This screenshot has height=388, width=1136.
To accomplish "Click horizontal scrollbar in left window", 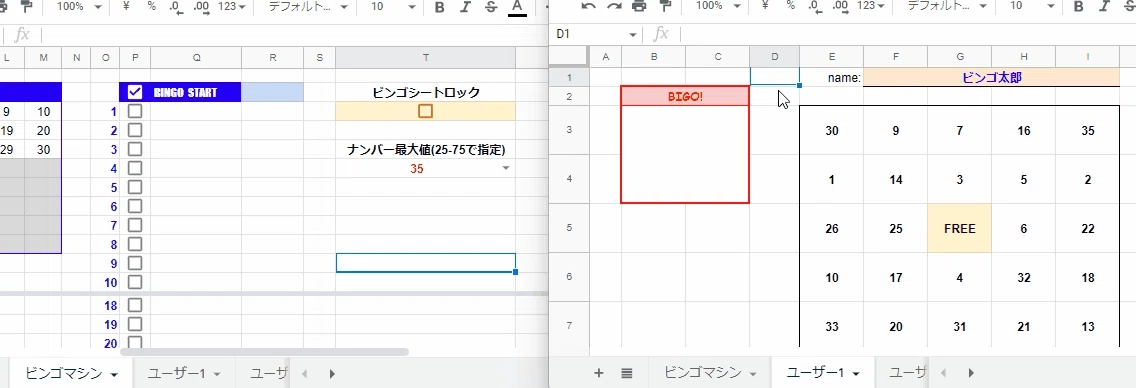I will [x=264, y=353].
